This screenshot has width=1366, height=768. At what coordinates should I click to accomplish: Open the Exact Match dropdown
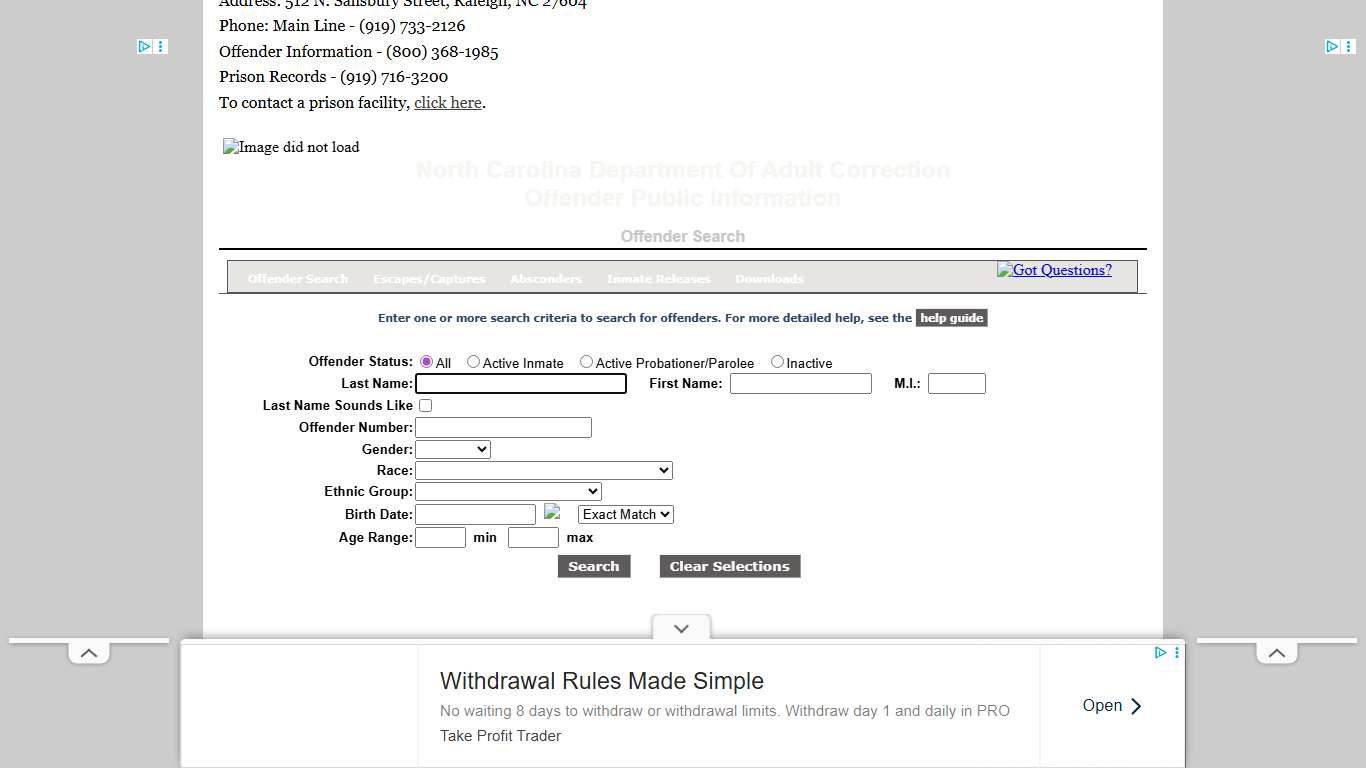(624, 514)
